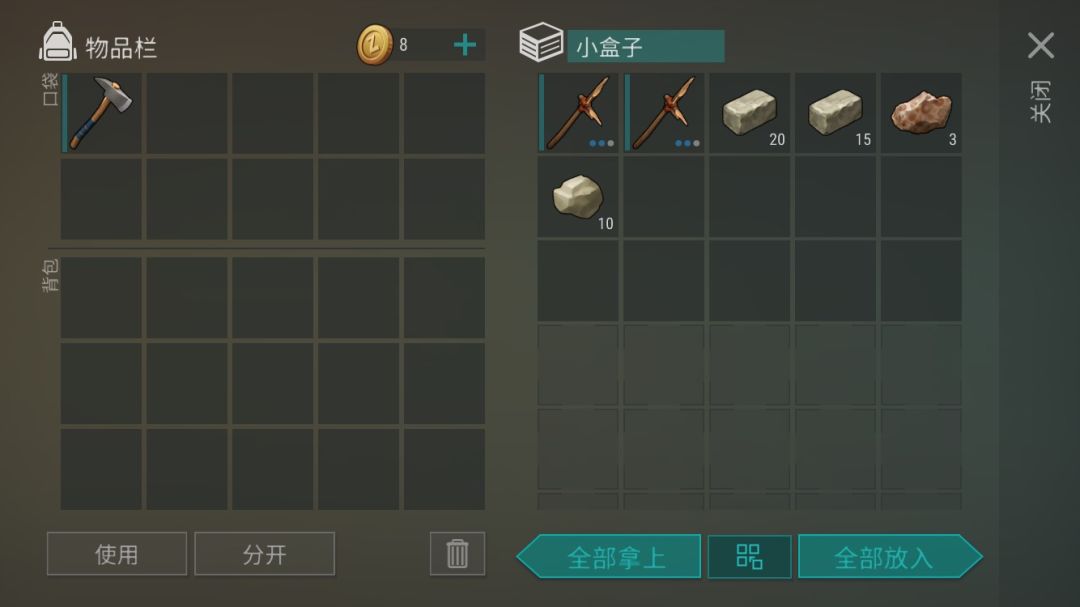
Task: Pick the stone brick stack of 15
Action: (x=835, y=113)
